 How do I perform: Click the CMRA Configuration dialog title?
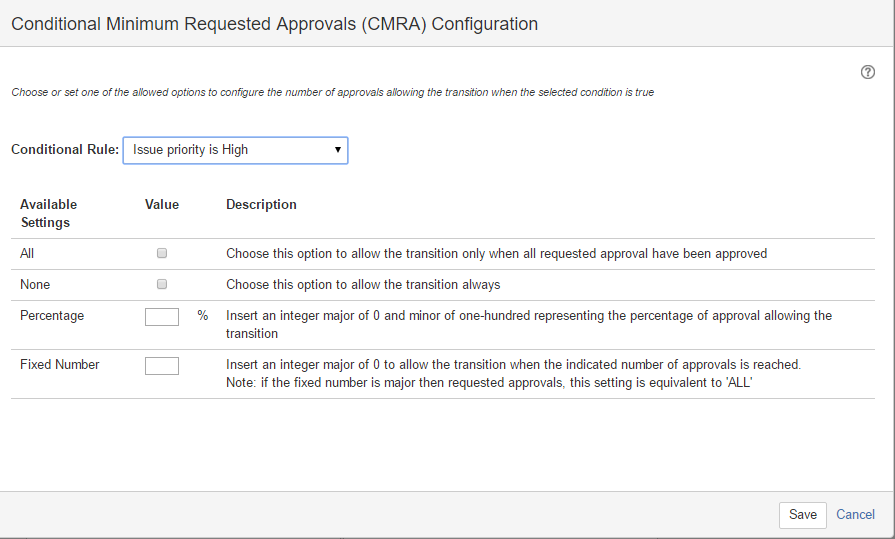pyautogui.click(x=274, y=24)
